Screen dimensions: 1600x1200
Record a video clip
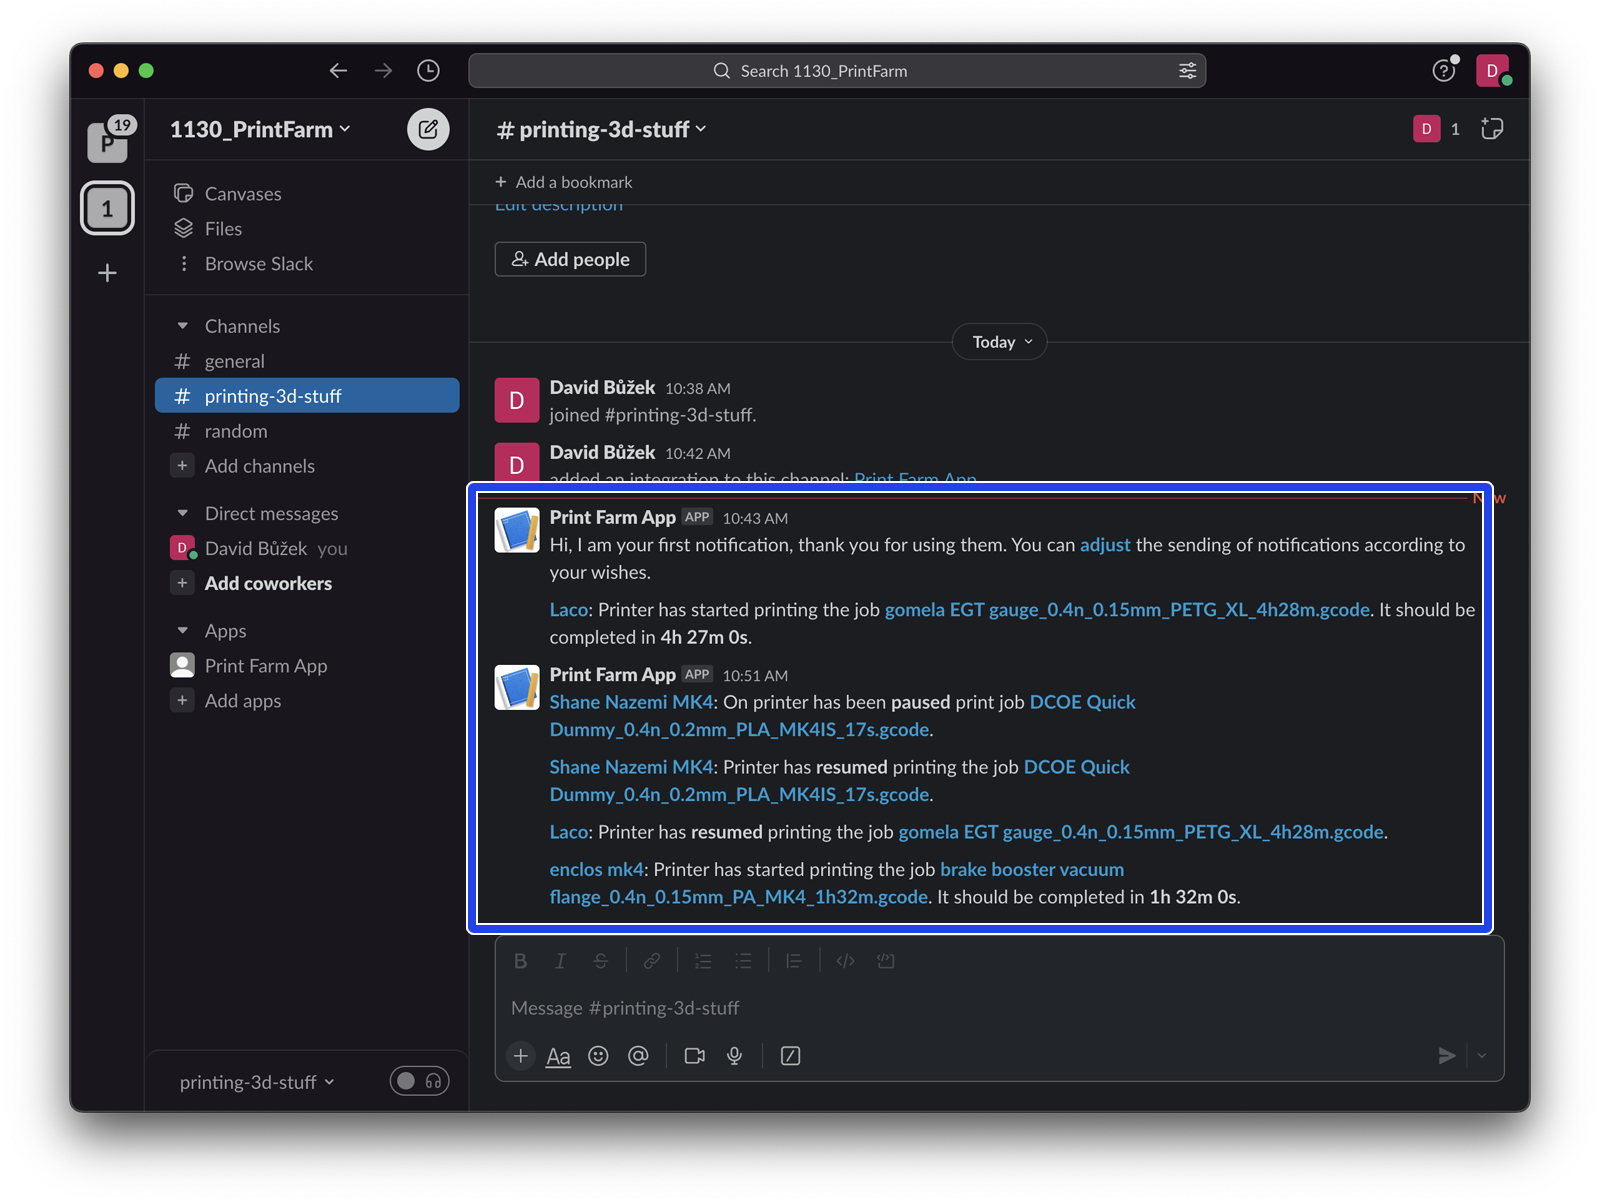pyautogui.click(x=694, y=1056)
